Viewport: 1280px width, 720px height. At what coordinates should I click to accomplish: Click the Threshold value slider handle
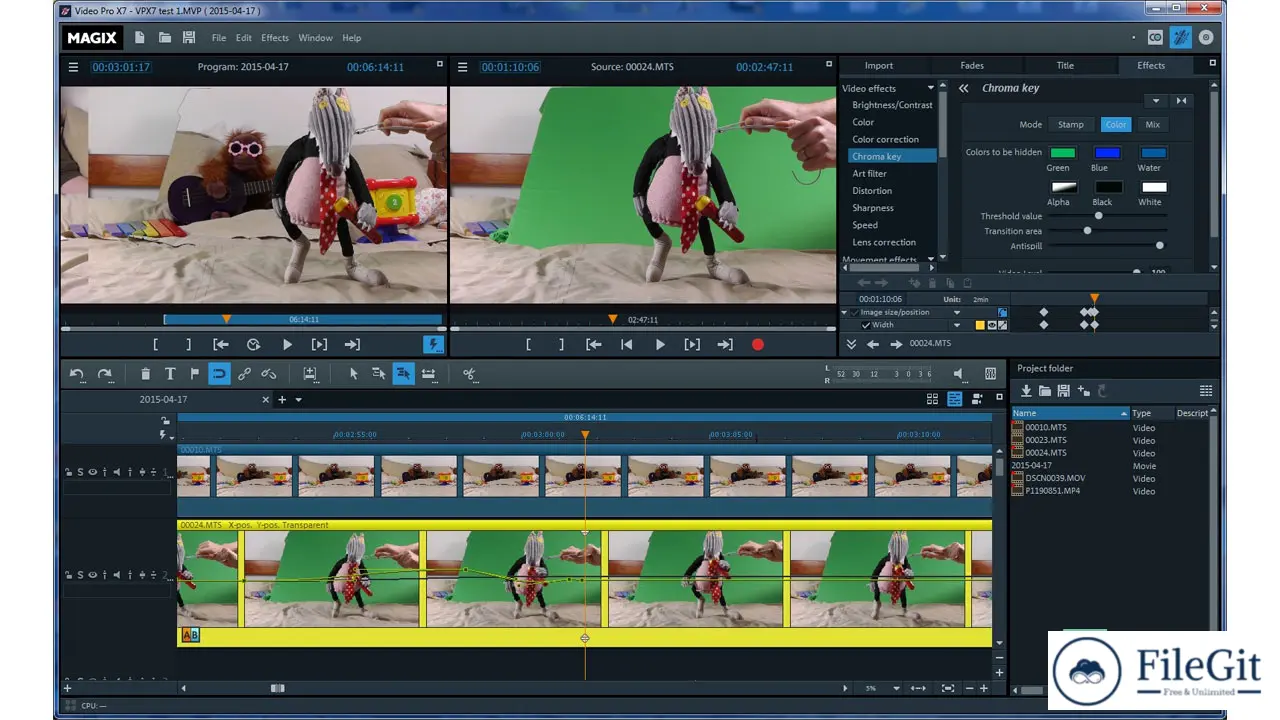click(1098, 216)
